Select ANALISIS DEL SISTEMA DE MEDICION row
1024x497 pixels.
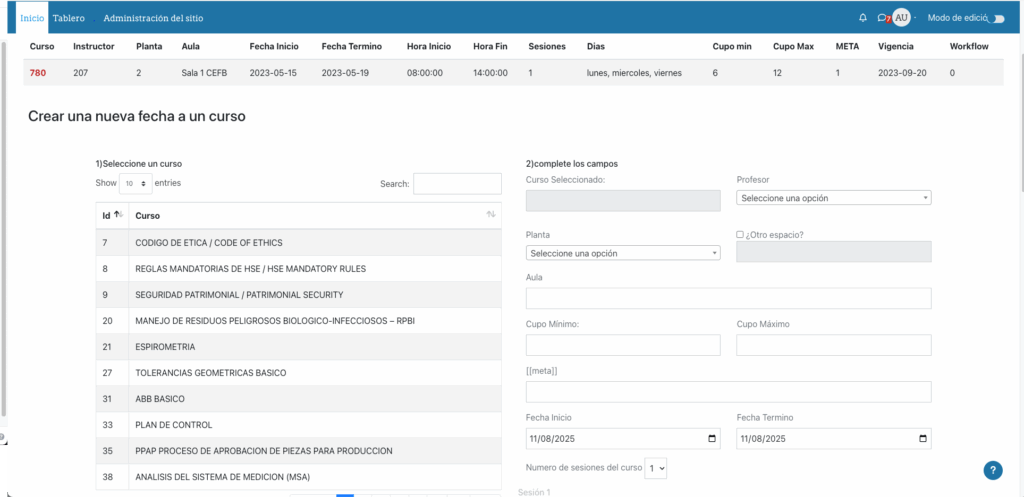[298, 477]
